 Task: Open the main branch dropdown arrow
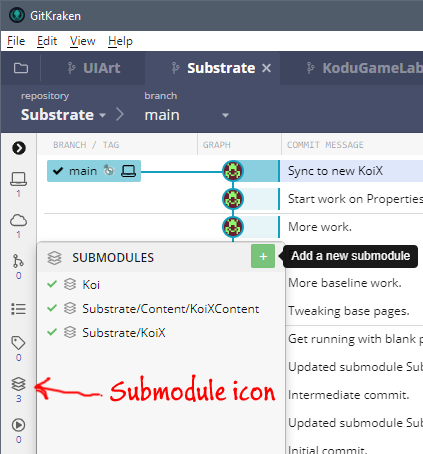pyautogui.click(x=226, y=115)
